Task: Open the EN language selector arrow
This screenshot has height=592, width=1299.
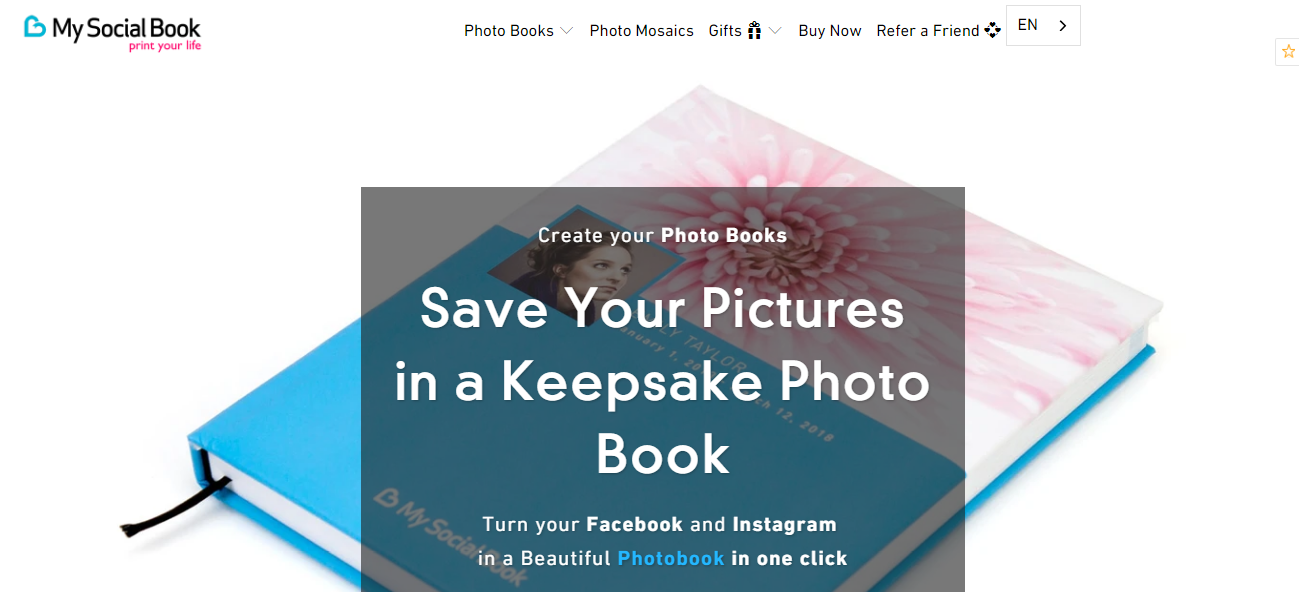Action: (1062, 26)
